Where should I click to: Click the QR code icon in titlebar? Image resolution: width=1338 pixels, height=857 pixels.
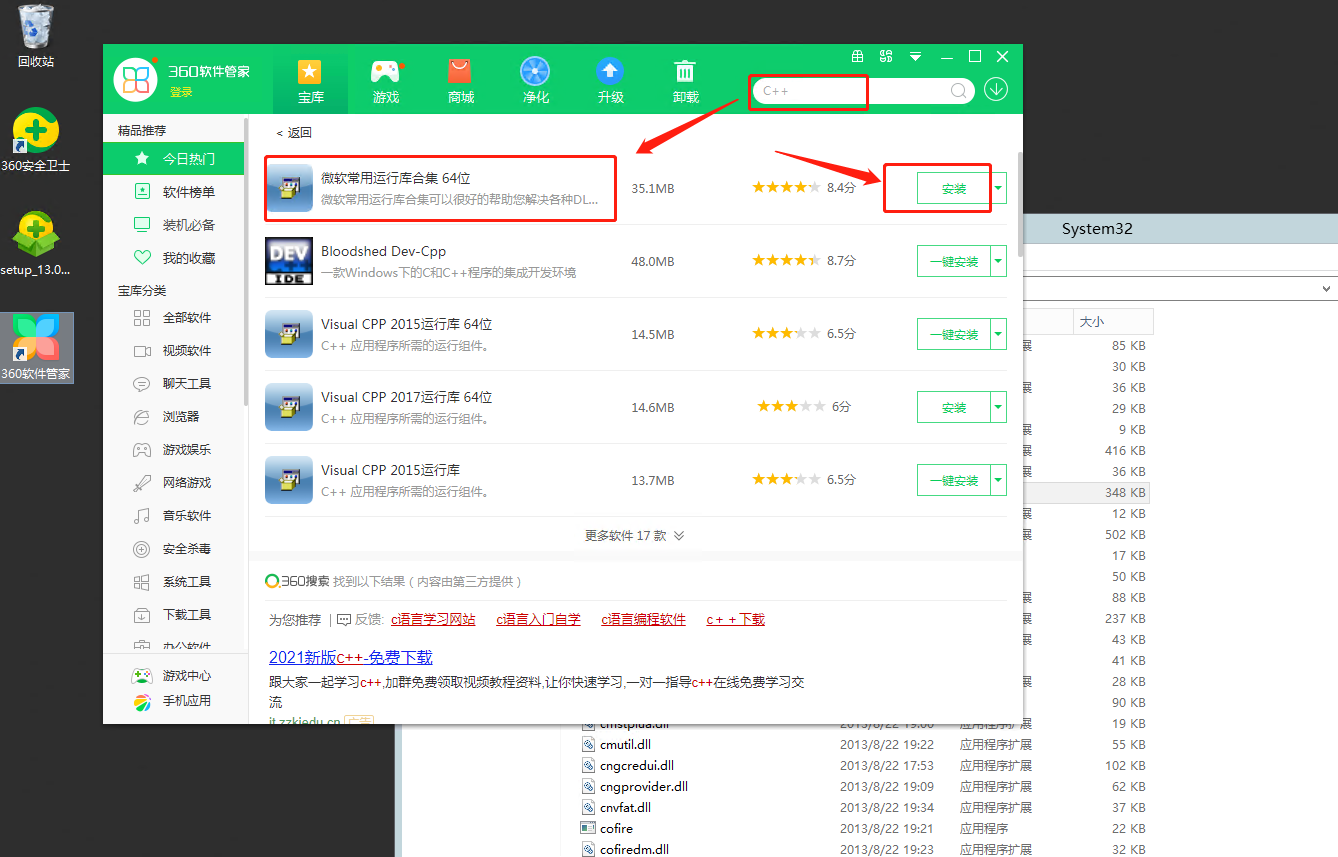885,57
